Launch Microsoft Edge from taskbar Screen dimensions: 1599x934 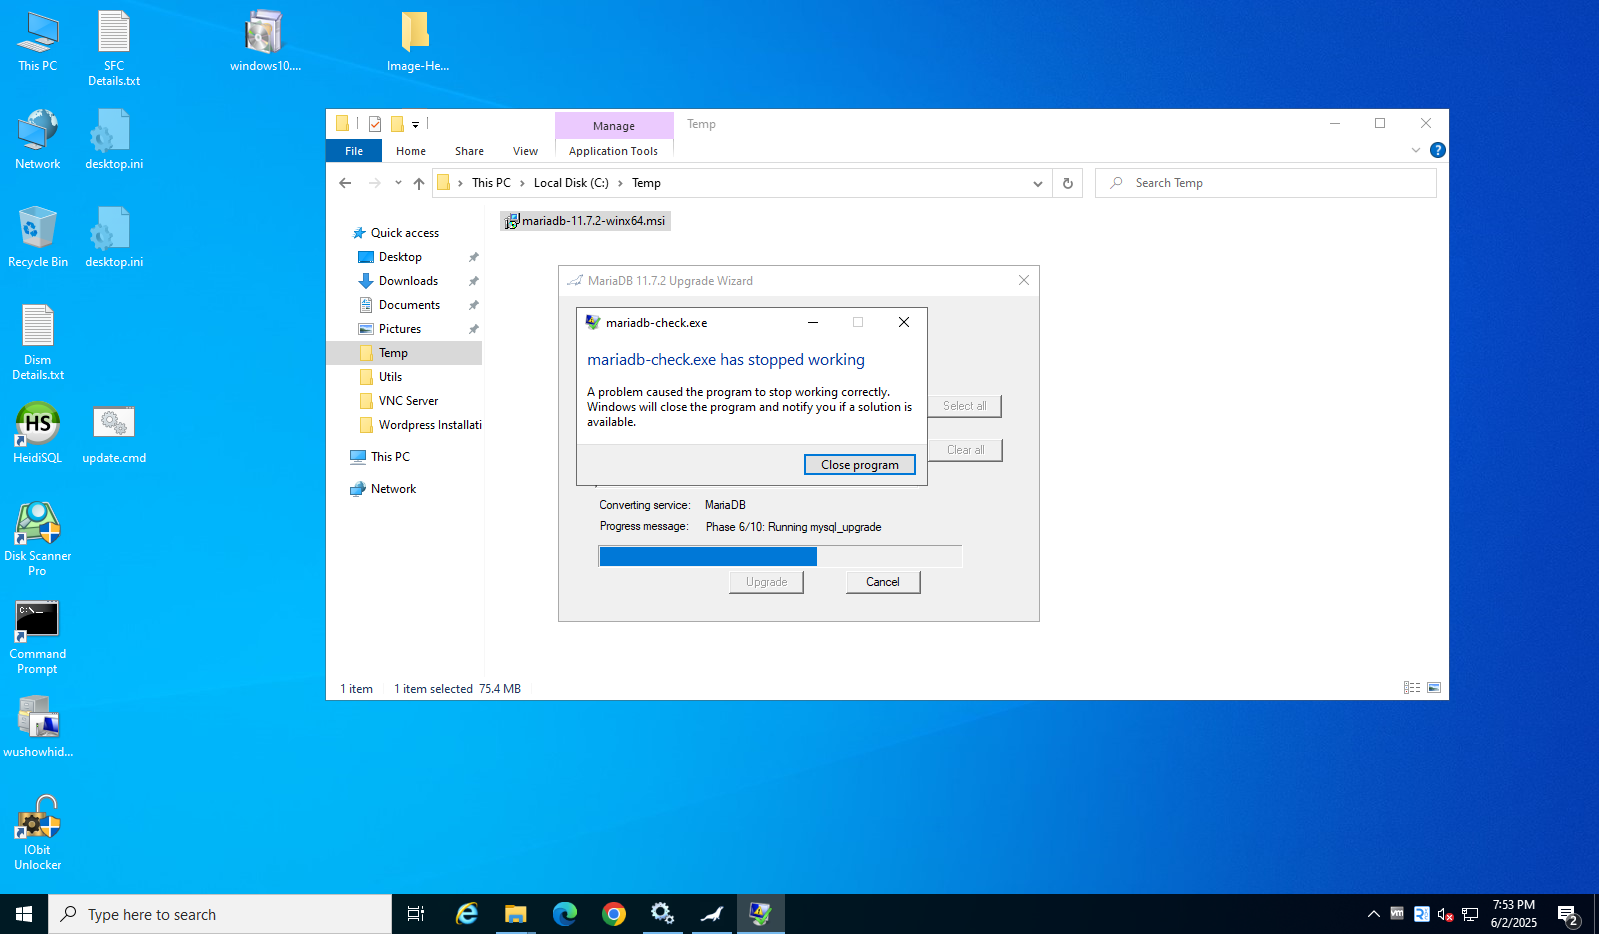[564, 914]
